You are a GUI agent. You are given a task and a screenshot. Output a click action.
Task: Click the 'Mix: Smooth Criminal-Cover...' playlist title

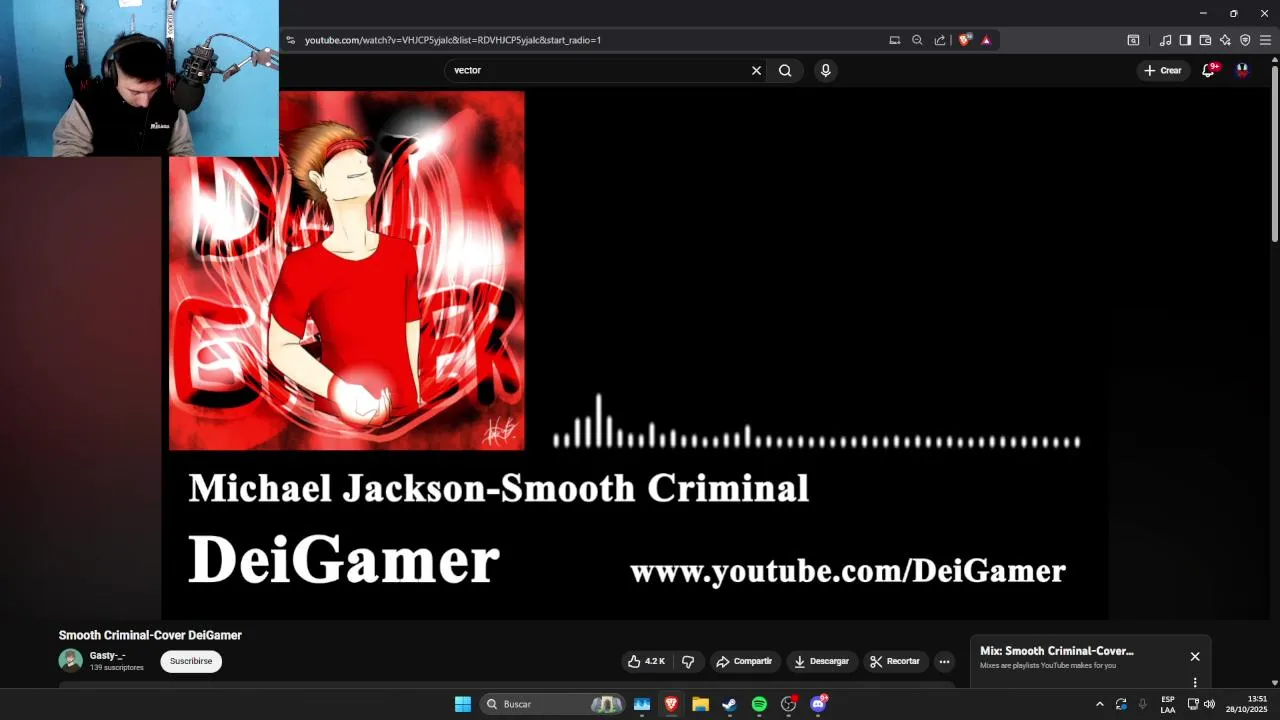tap(1057, 651)
